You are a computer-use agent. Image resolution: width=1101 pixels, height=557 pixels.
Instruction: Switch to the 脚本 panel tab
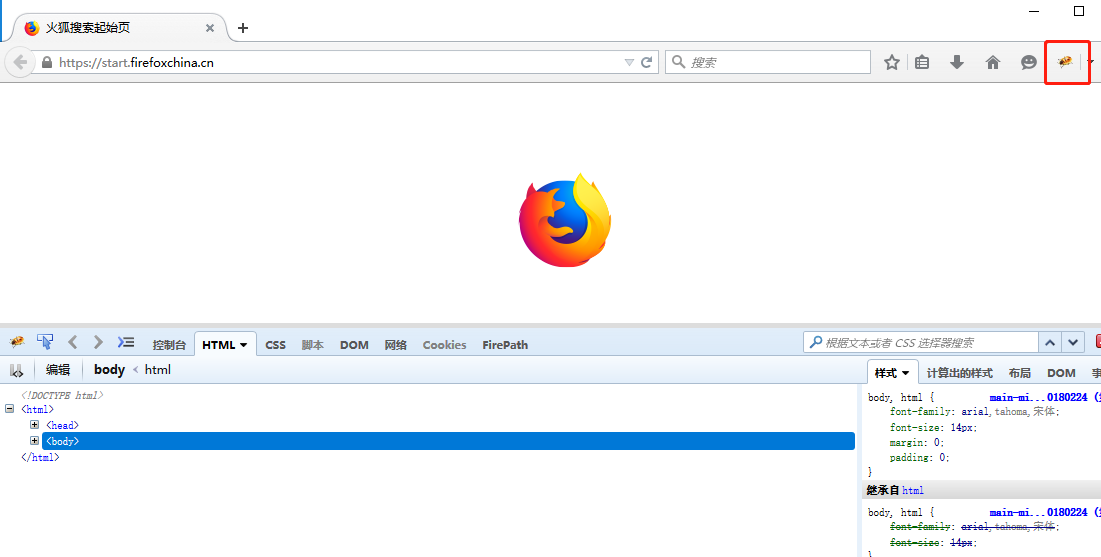312,345
